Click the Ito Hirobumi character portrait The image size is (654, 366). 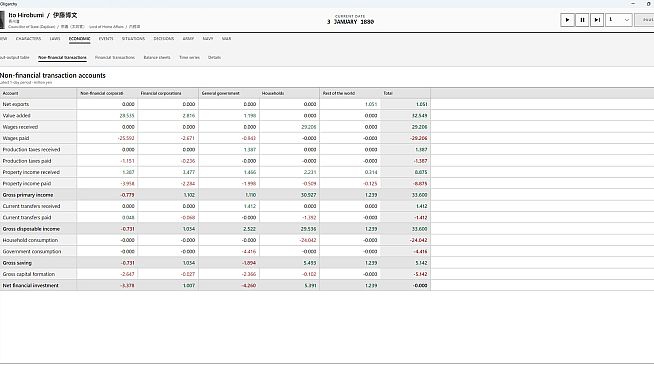point(2,20)
